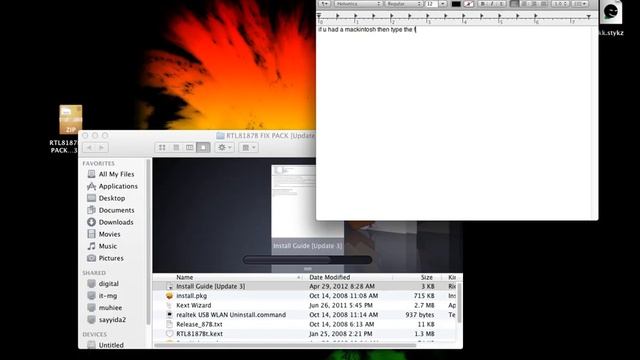The height and width of the screenshot is (360, 640).
Task: Select realtek USB WLAN Uninstall.command
Action: point(305,315)
